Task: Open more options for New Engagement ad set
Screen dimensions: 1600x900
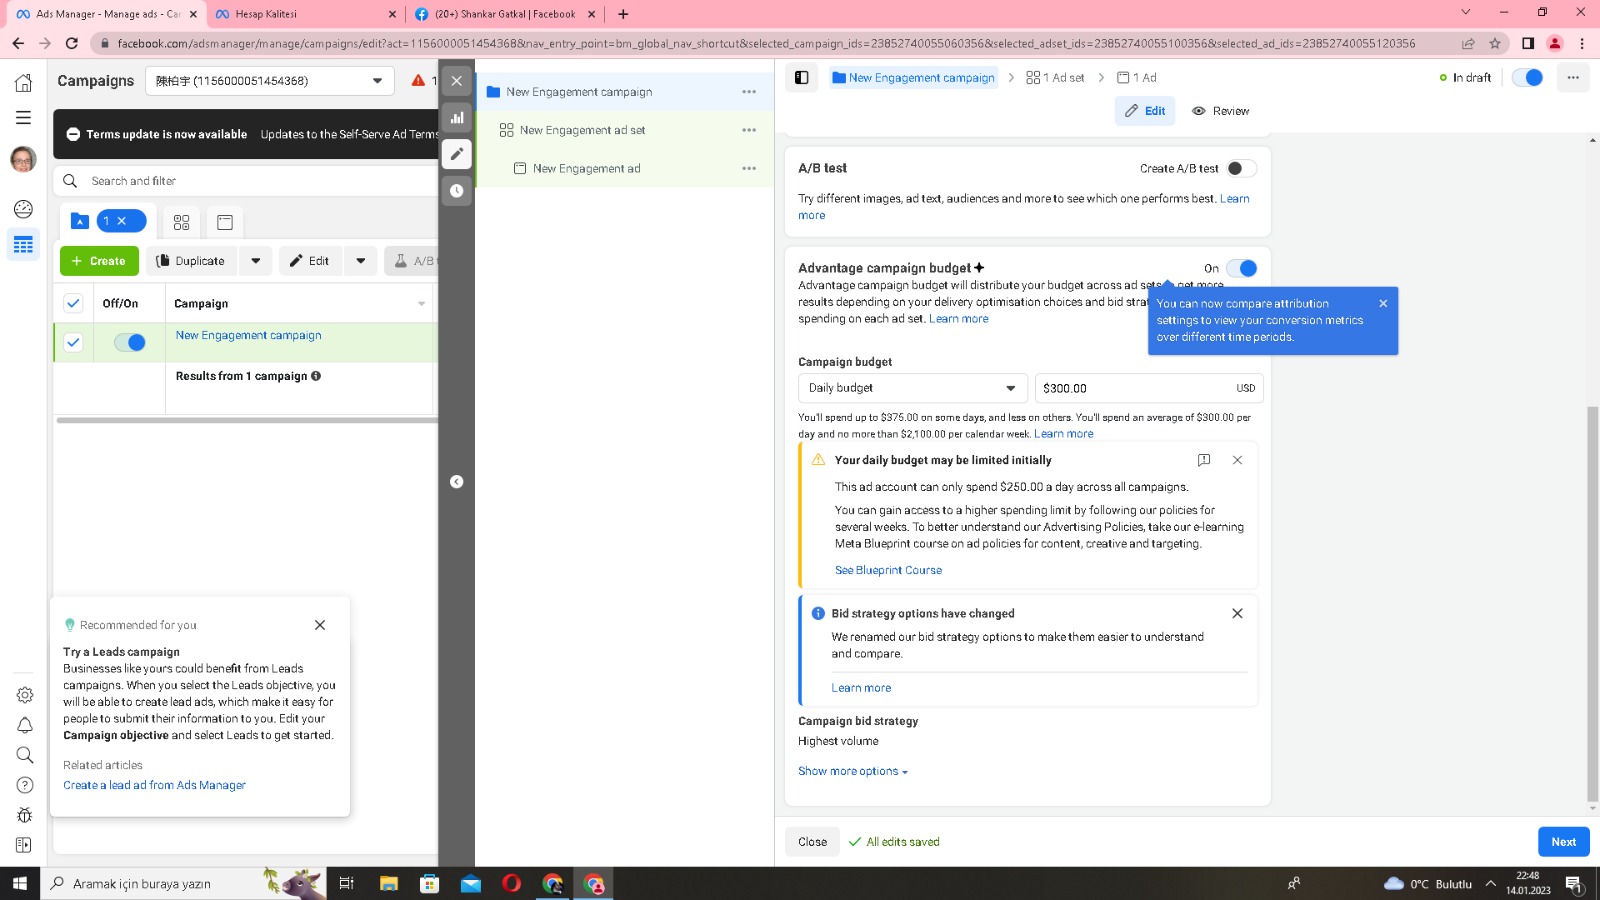Action: coord(749,130)
